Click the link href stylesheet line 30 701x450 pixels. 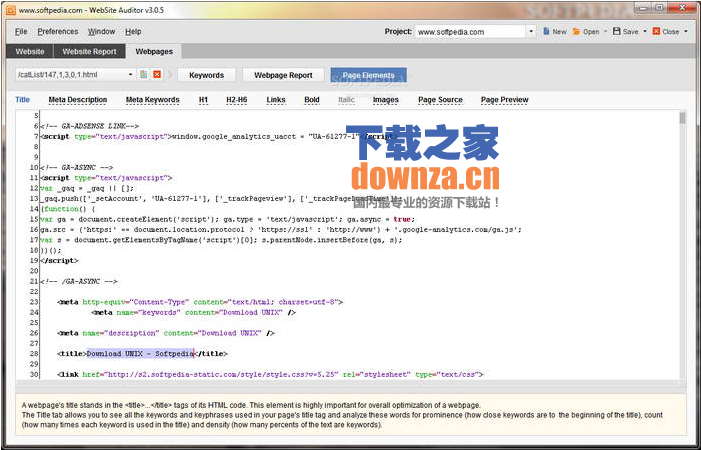click(270, 374)
